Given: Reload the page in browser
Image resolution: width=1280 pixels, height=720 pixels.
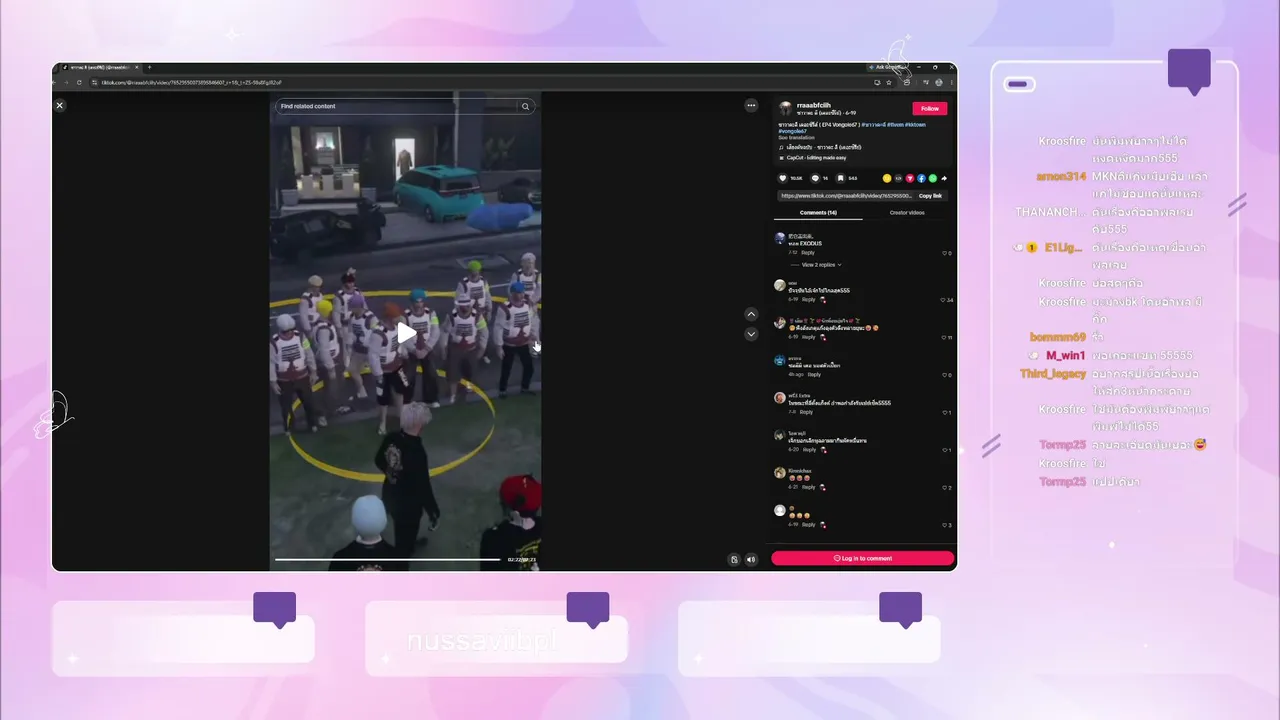Looking at the screenshot, I should (x=79, y=83).
